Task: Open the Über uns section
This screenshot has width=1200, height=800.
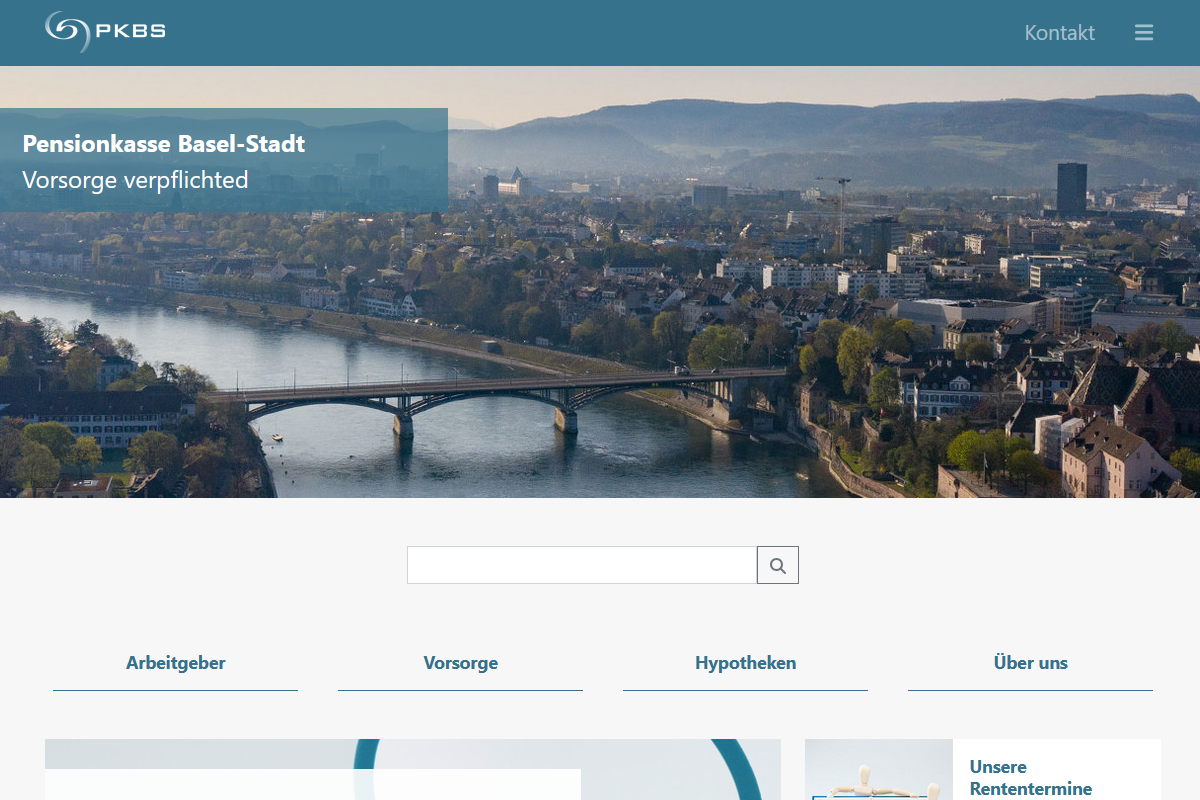Action: (1030, 663)
